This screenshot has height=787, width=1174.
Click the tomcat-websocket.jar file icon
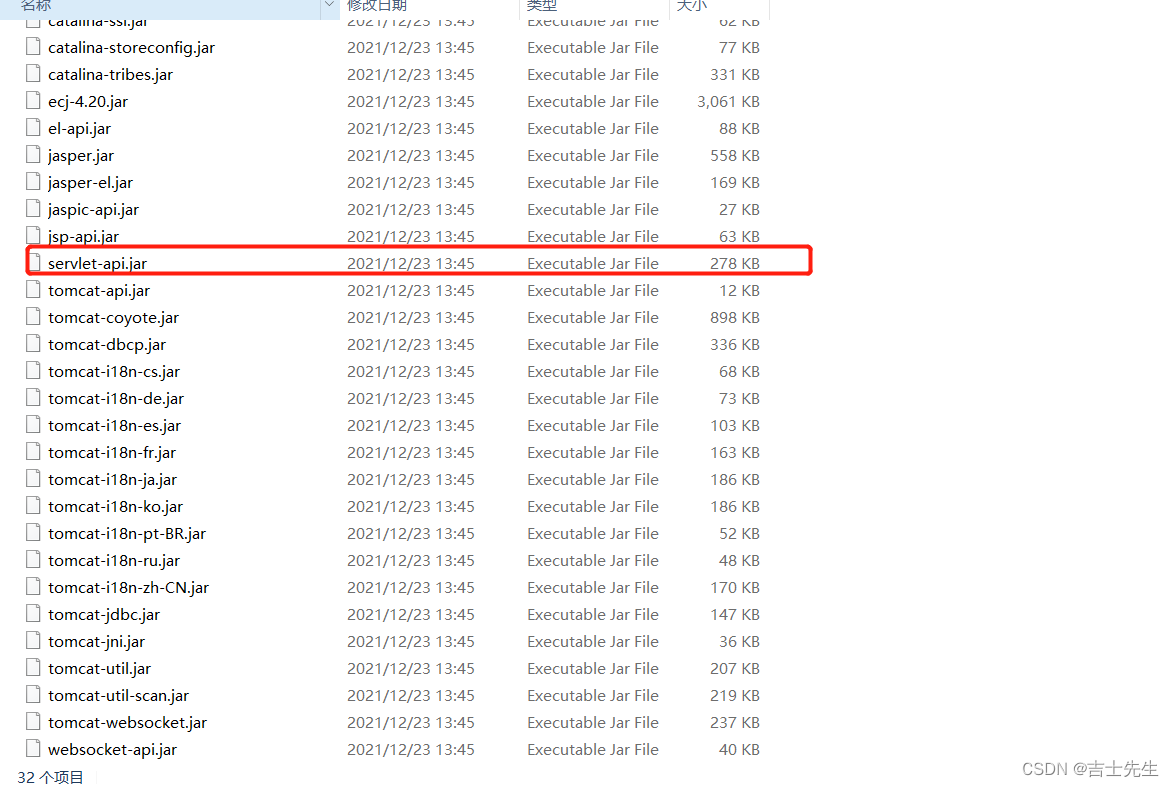pos(33,722)
